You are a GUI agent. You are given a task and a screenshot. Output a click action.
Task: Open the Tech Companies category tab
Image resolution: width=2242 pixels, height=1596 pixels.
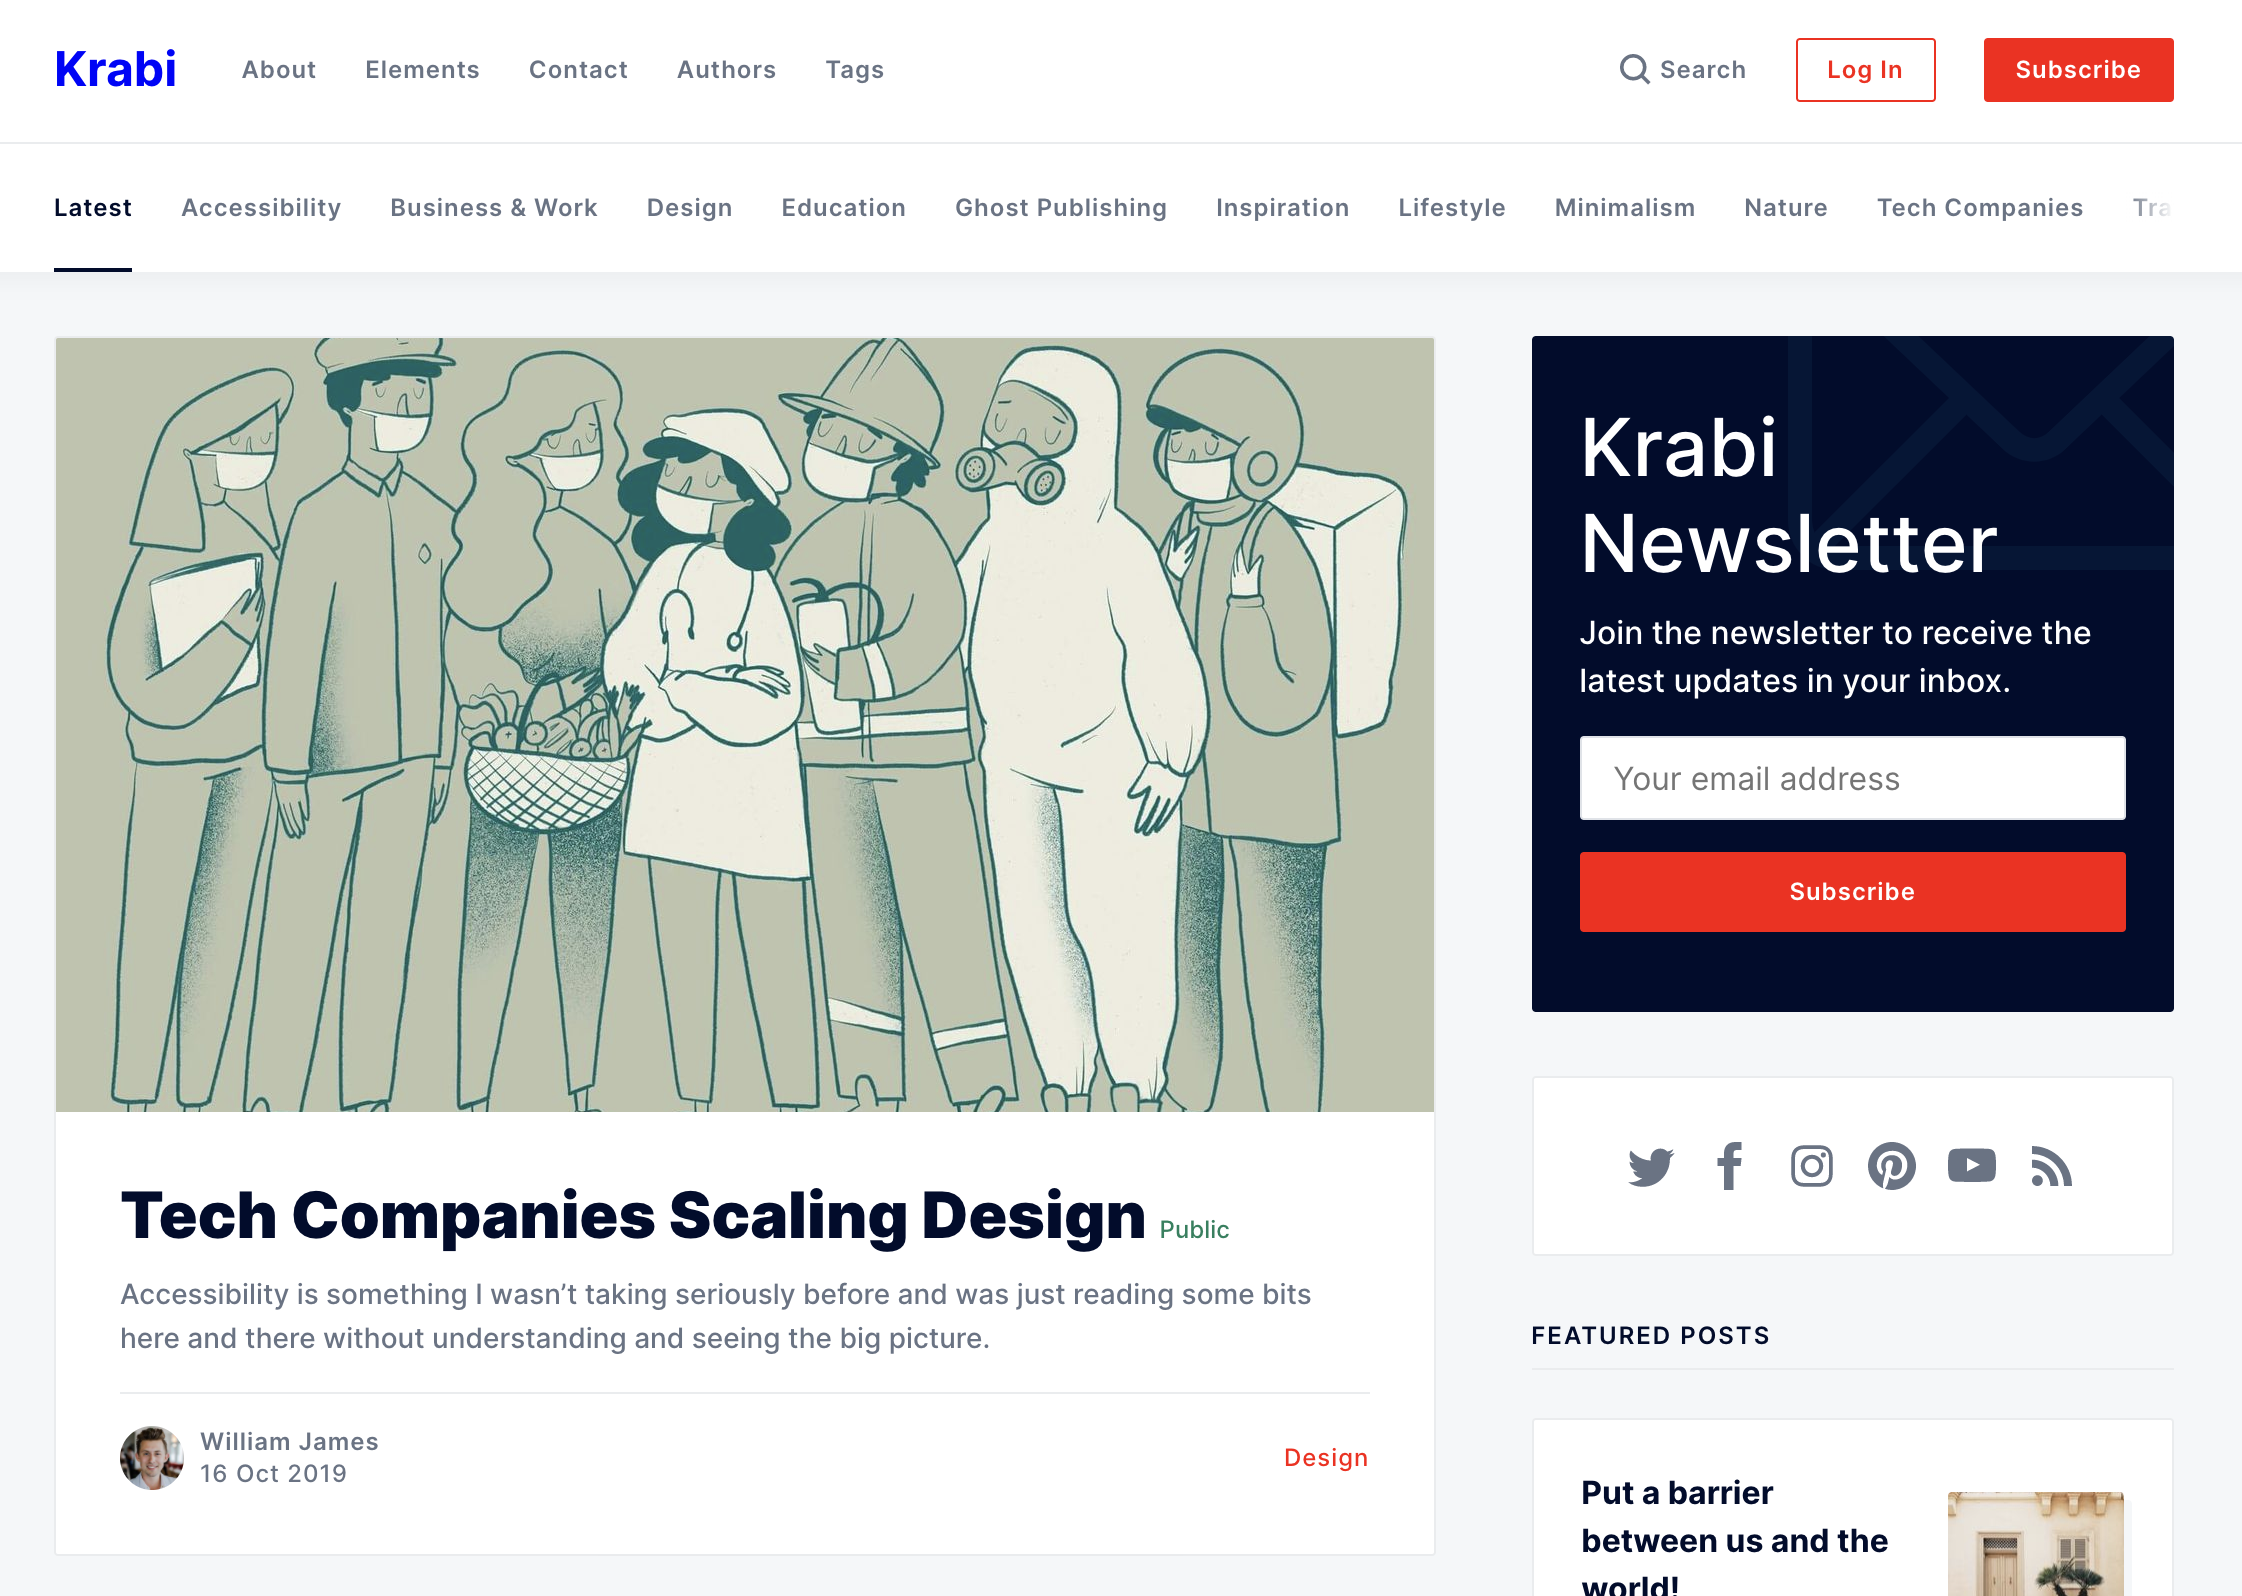click(1979, 207)
